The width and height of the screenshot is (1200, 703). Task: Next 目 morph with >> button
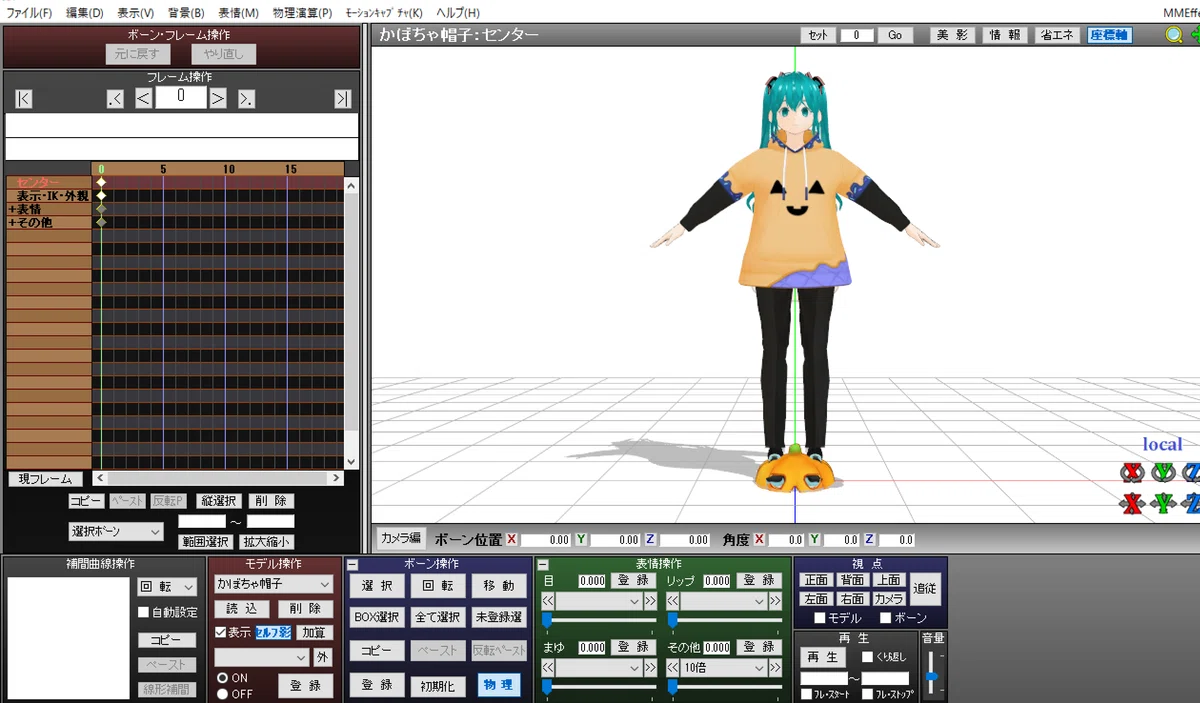(x=650, y=601)
